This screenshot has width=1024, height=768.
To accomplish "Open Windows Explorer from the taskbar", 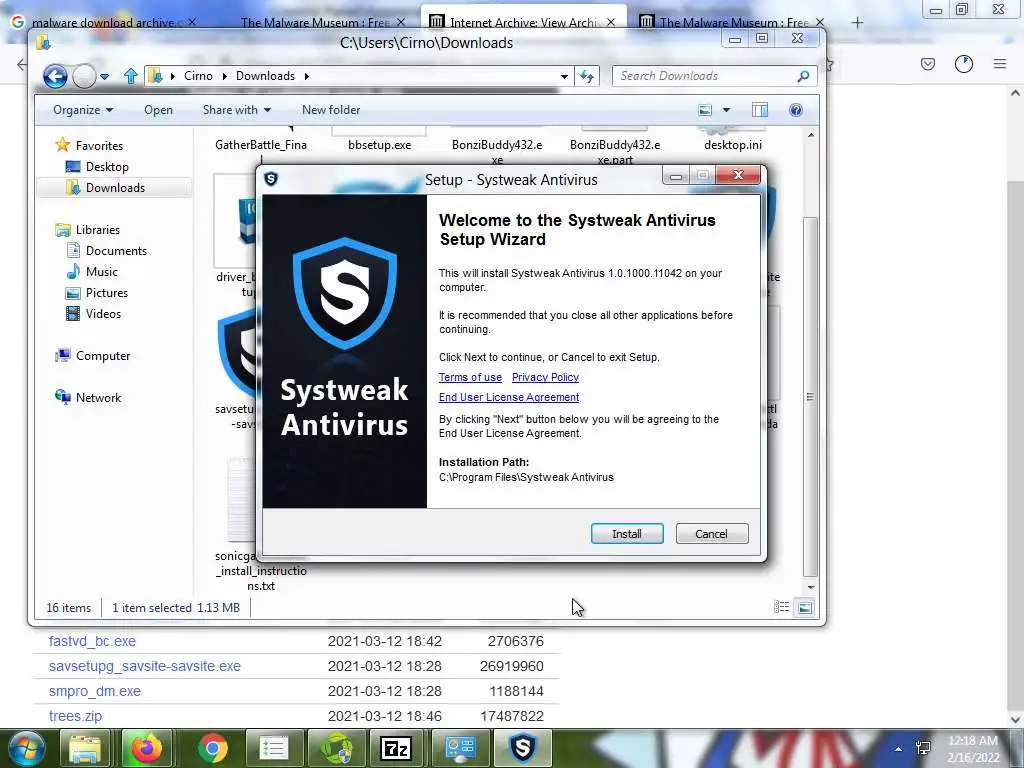I will pos(85,748).
